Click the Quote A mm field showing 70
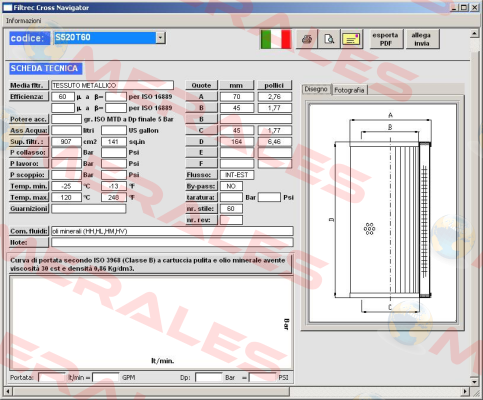Viewport: 483px width, 400px height. pos(237,97)
